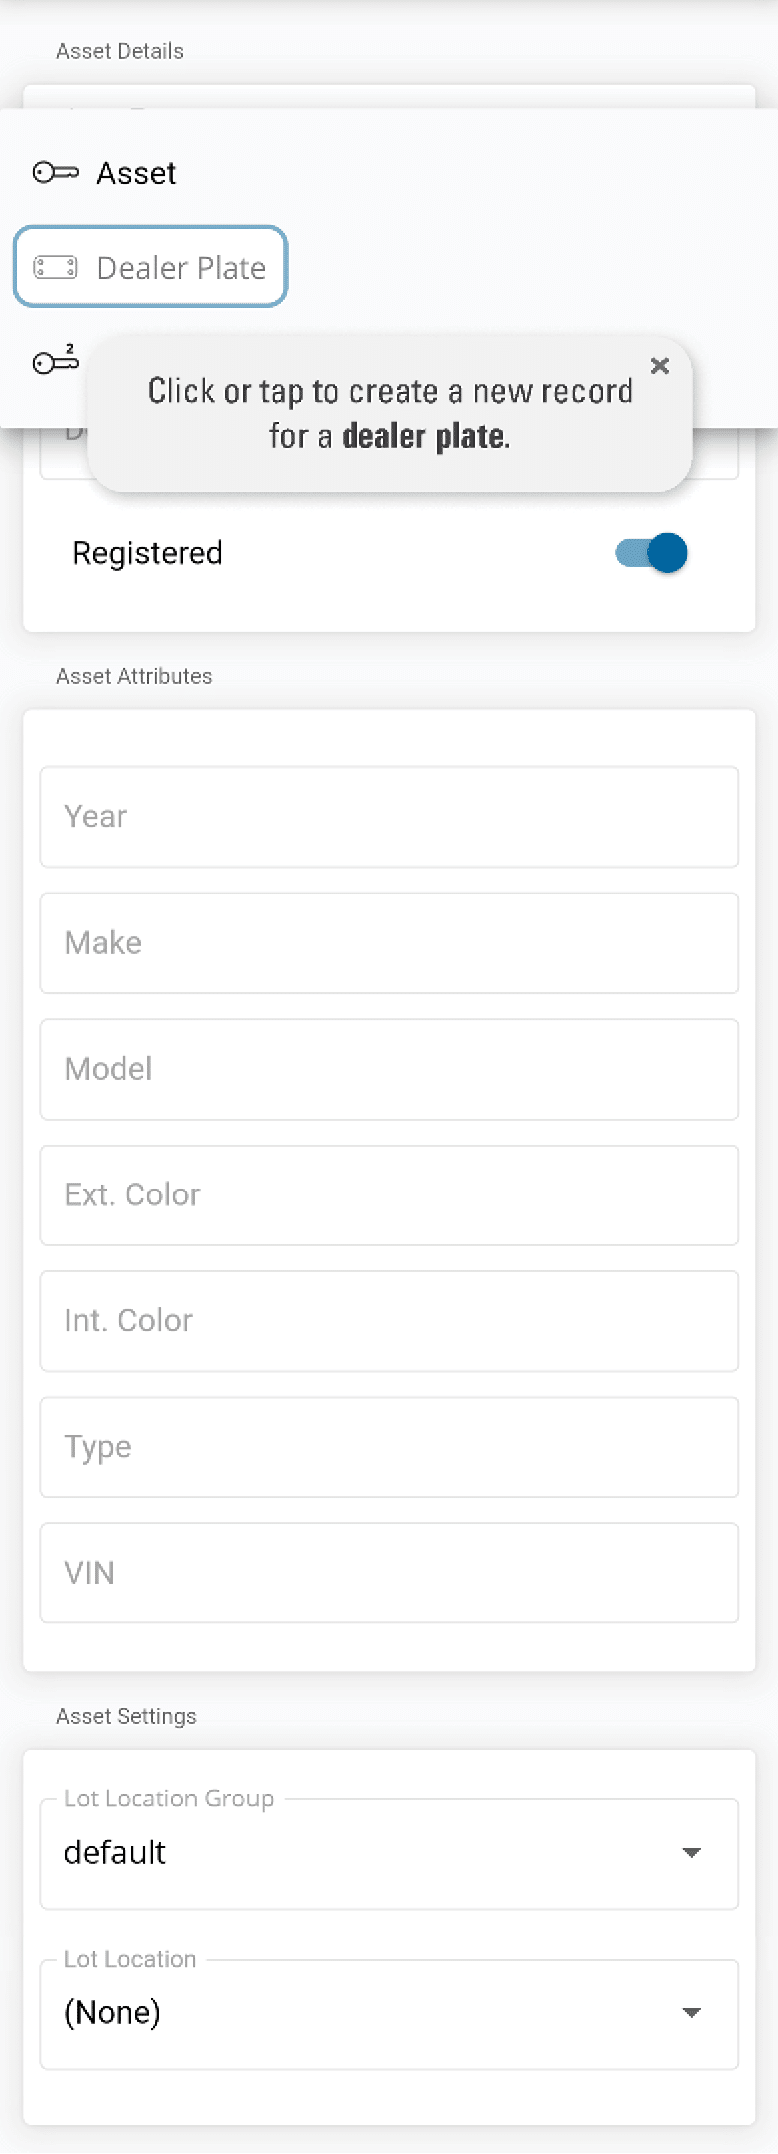Click the dealer plate tooltip message

point(390,413)
